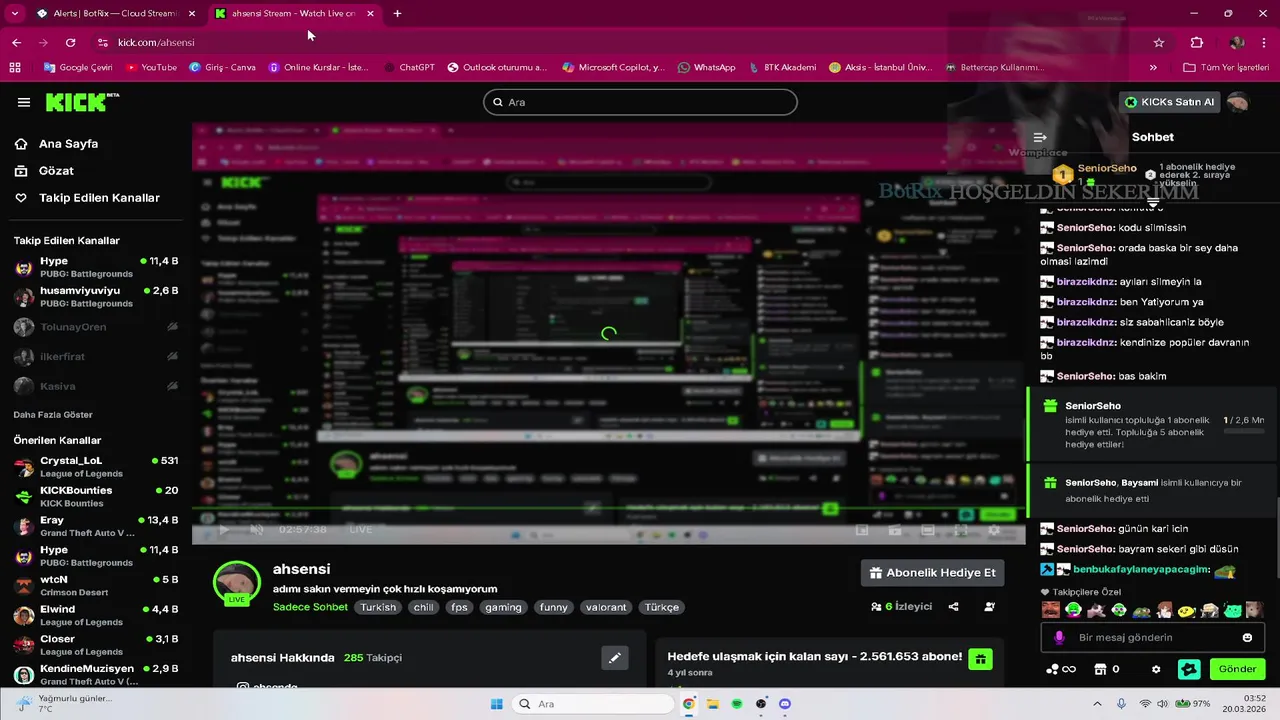
Task: Reload the page
Action: click(70, 42)
